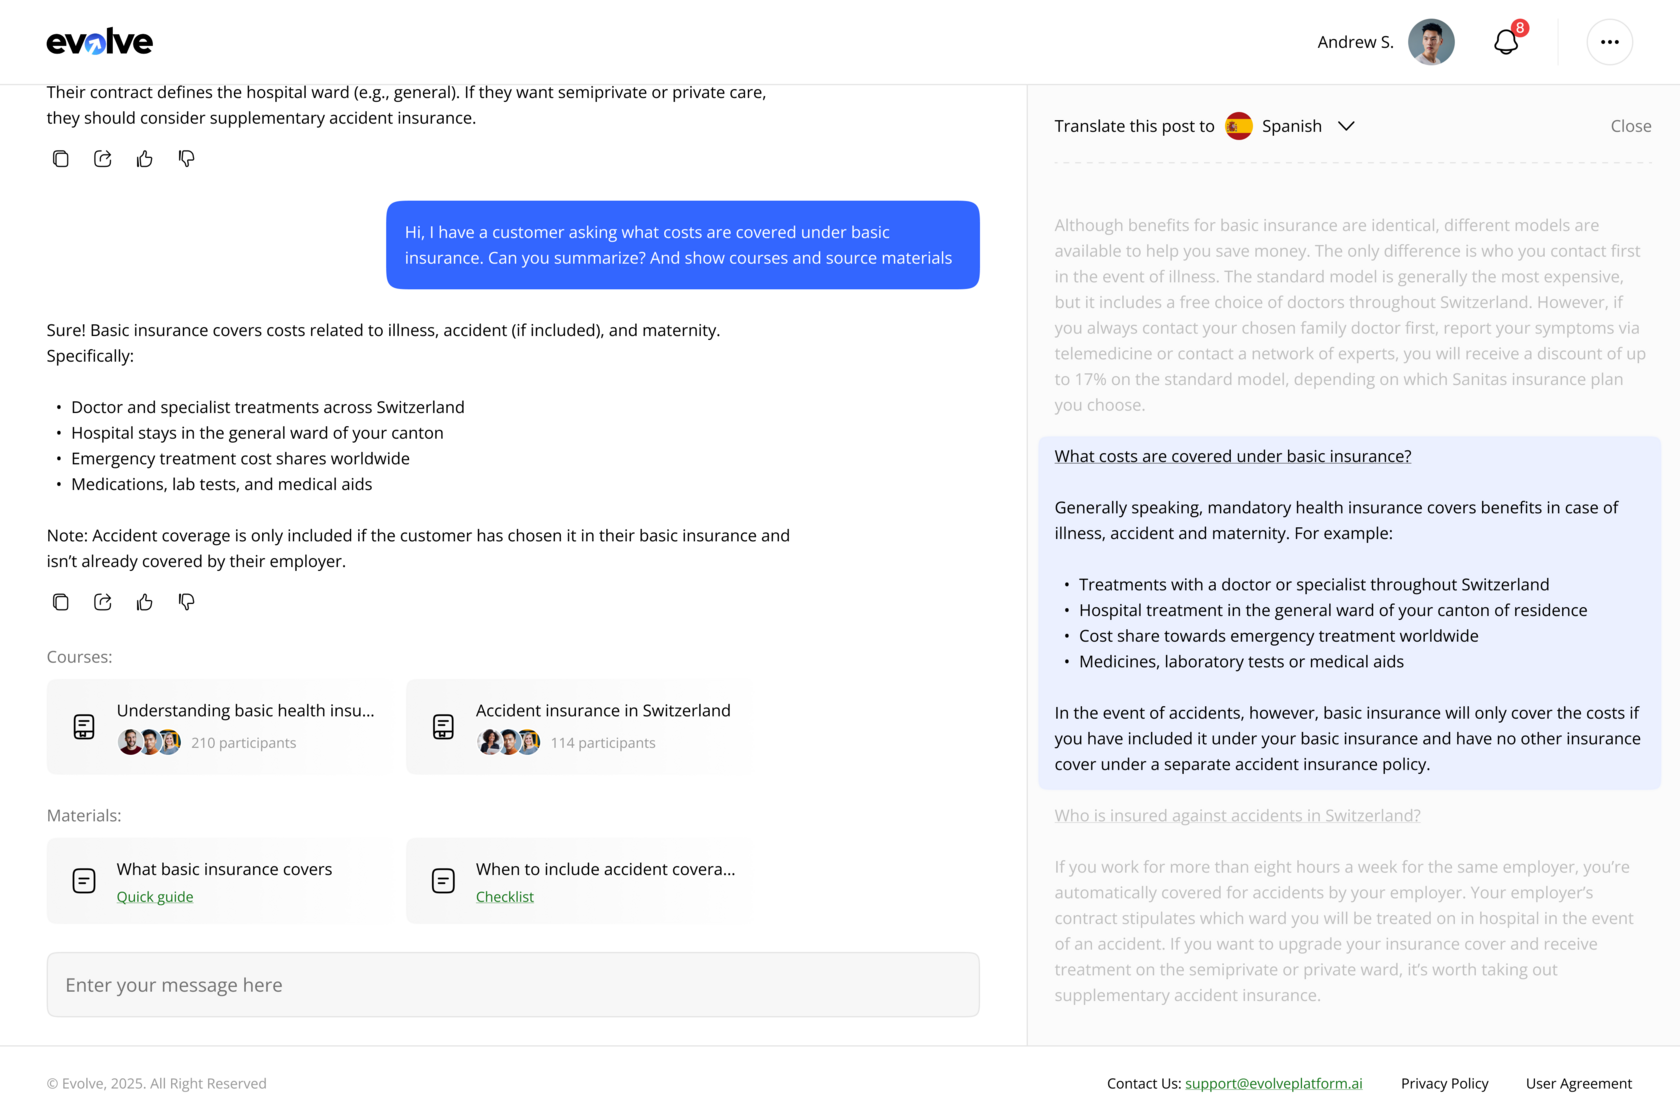The height and width of the screenshot is (1120, 1680).
Task: Copy the first reply about hospital ward
Action: pyautogui.click(x=61, y=158)
